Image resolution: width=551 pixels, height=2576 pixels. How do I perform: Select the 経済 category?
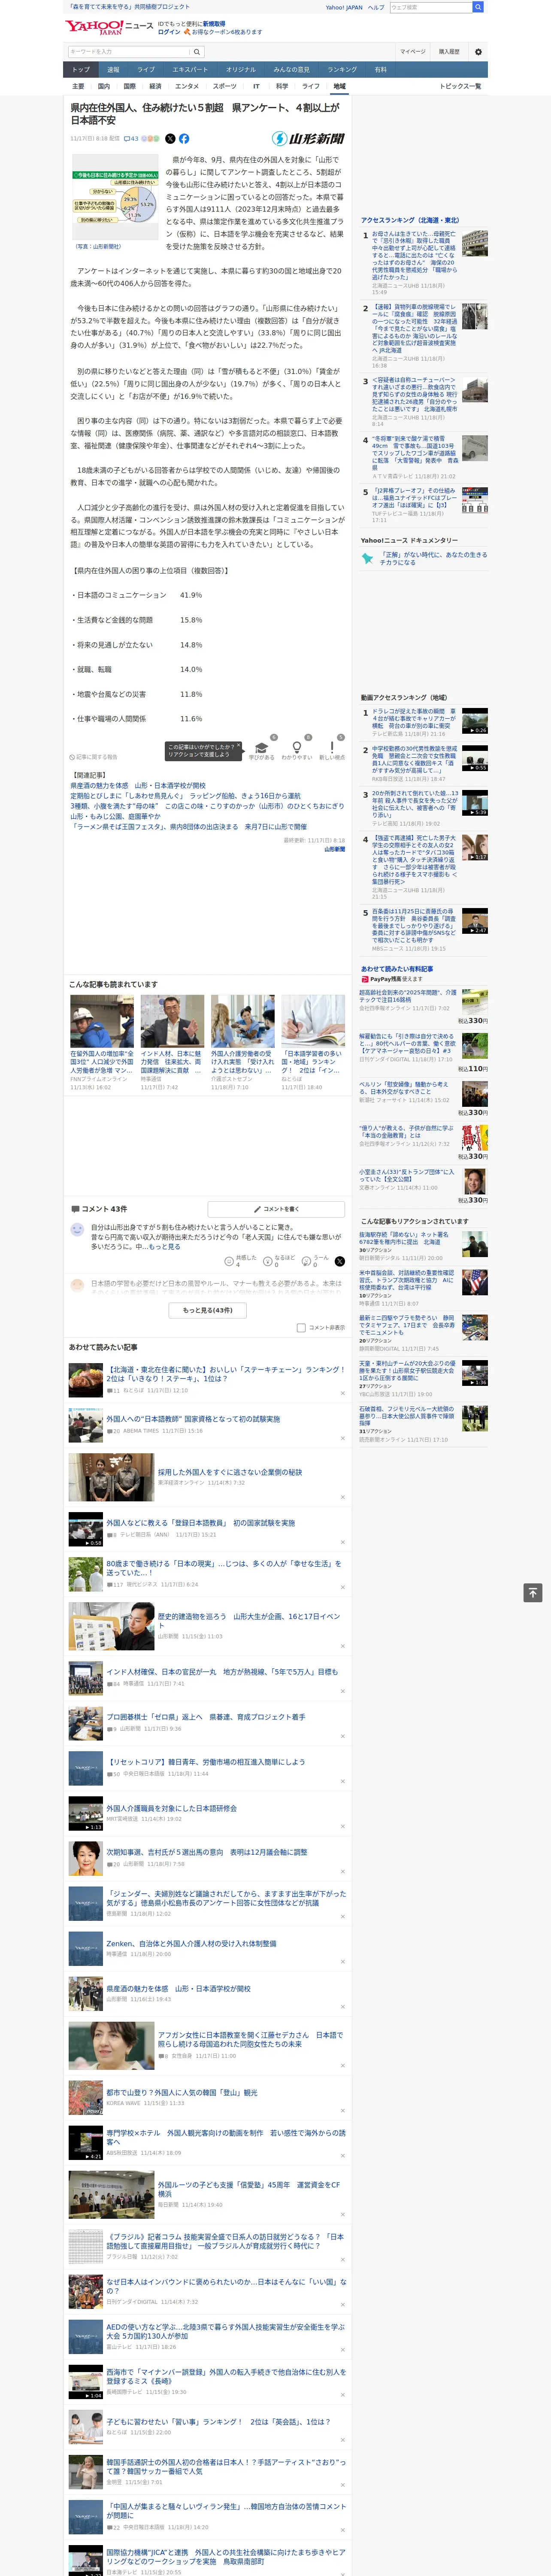point(155,86)
